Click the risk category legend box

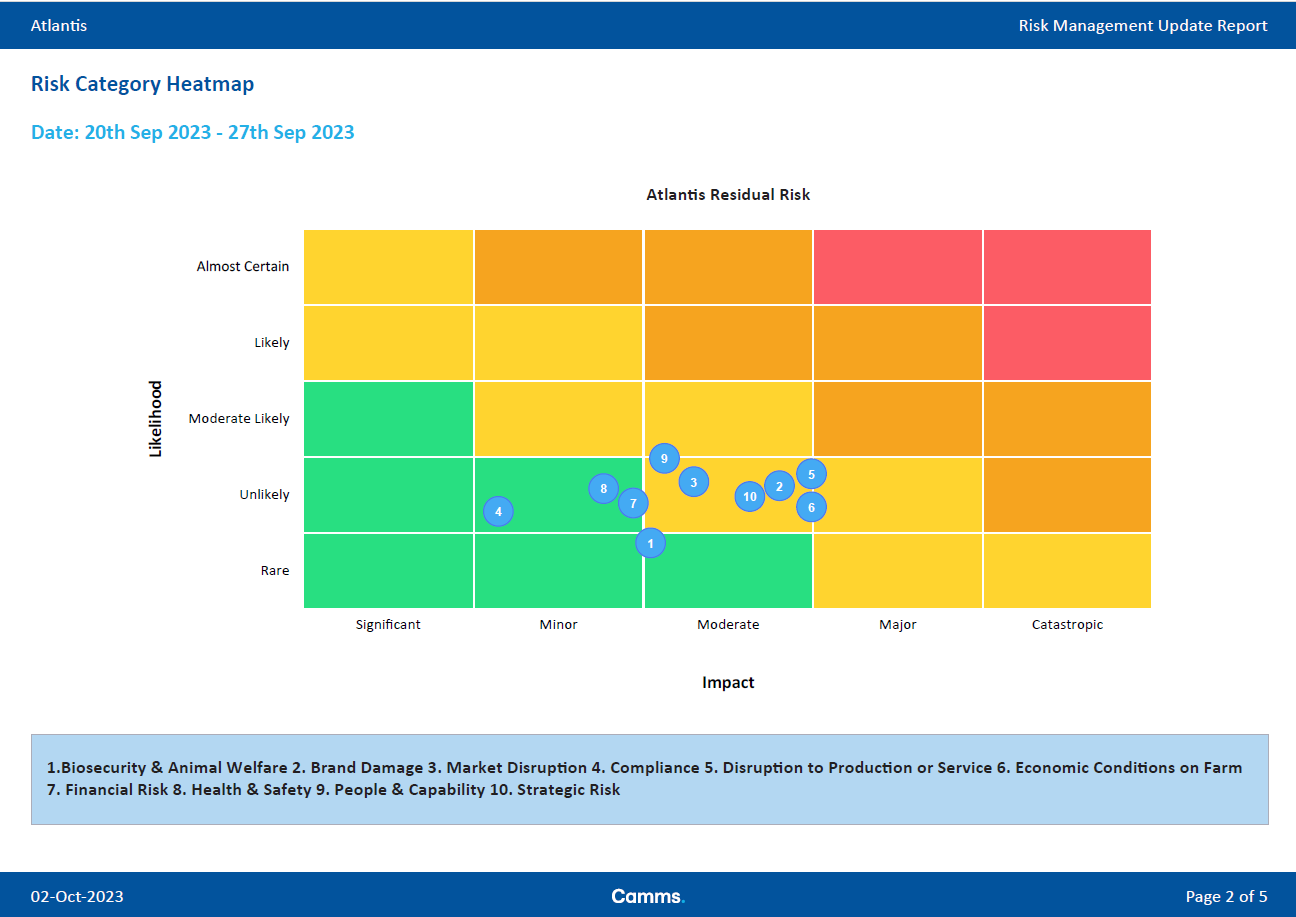coord(650,779)
